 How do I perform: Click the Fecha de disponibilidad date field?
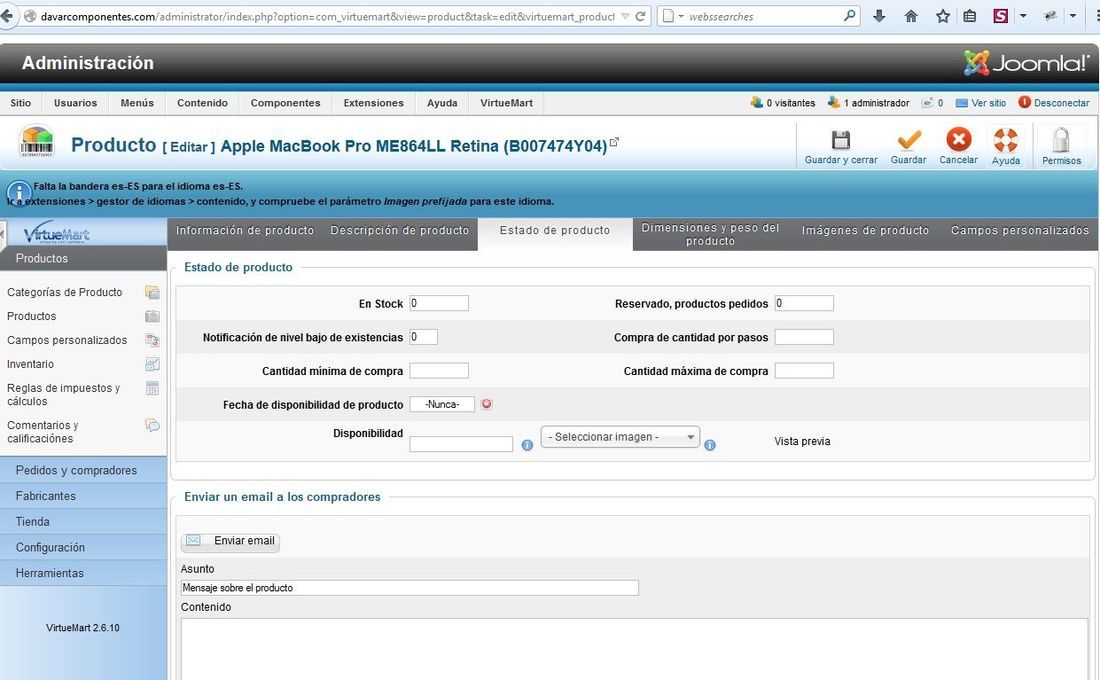pos(442,404)
